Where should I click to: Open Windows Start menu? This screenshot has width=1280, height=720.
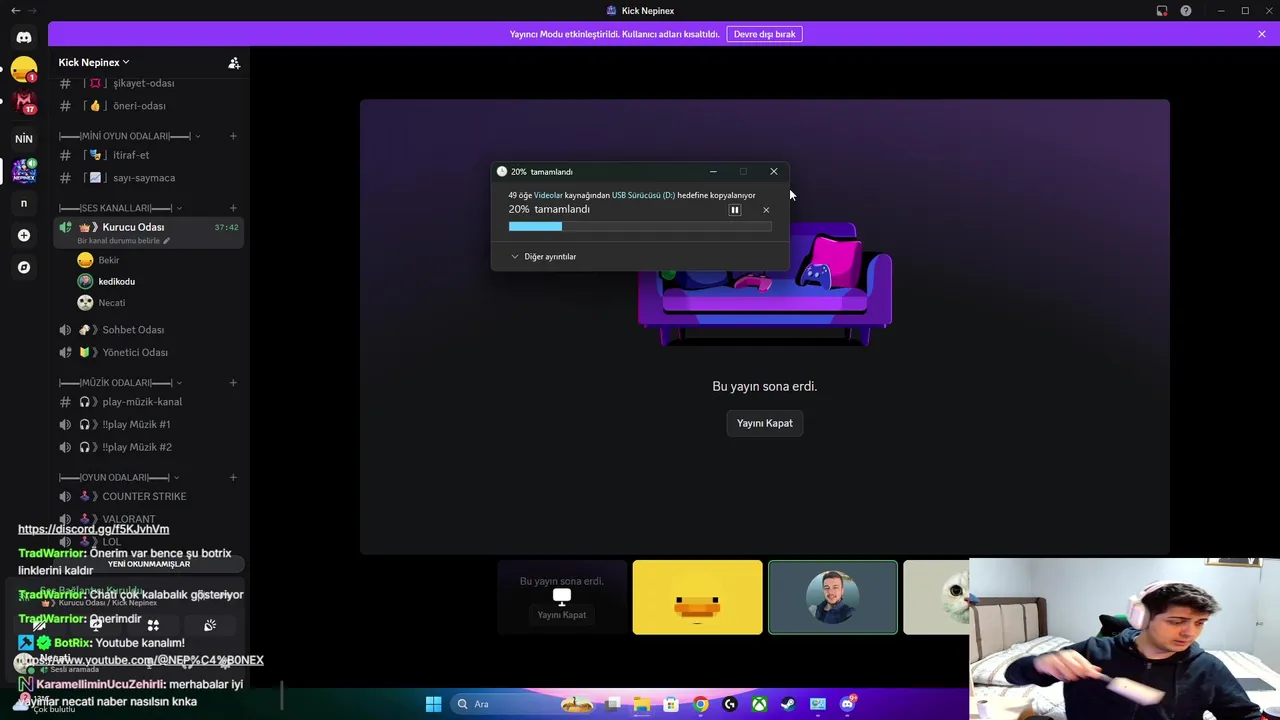[x=433, y=704]
